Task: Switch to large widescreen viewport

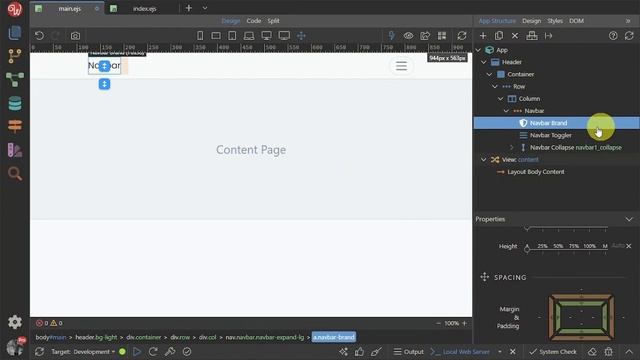Action: pos(284,36)
